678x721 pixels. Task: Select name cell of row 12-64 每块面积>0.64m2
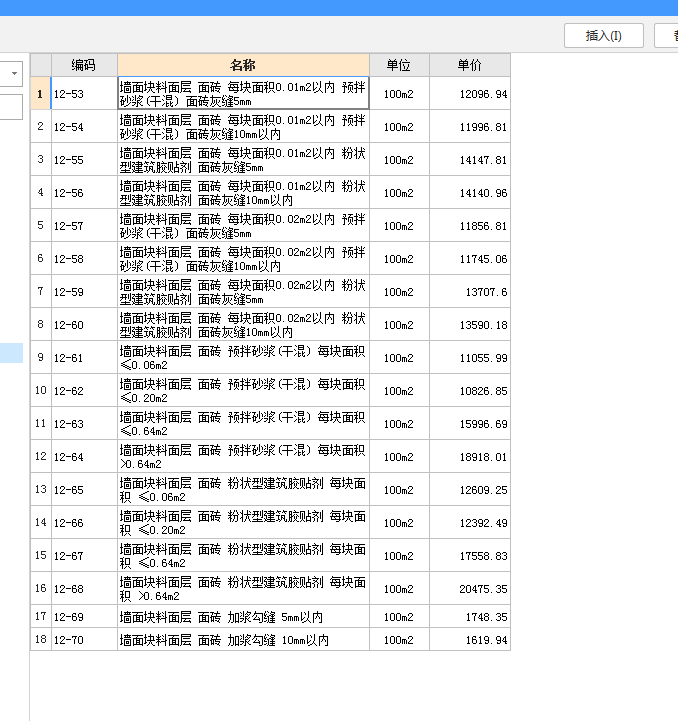pos(243,457)
